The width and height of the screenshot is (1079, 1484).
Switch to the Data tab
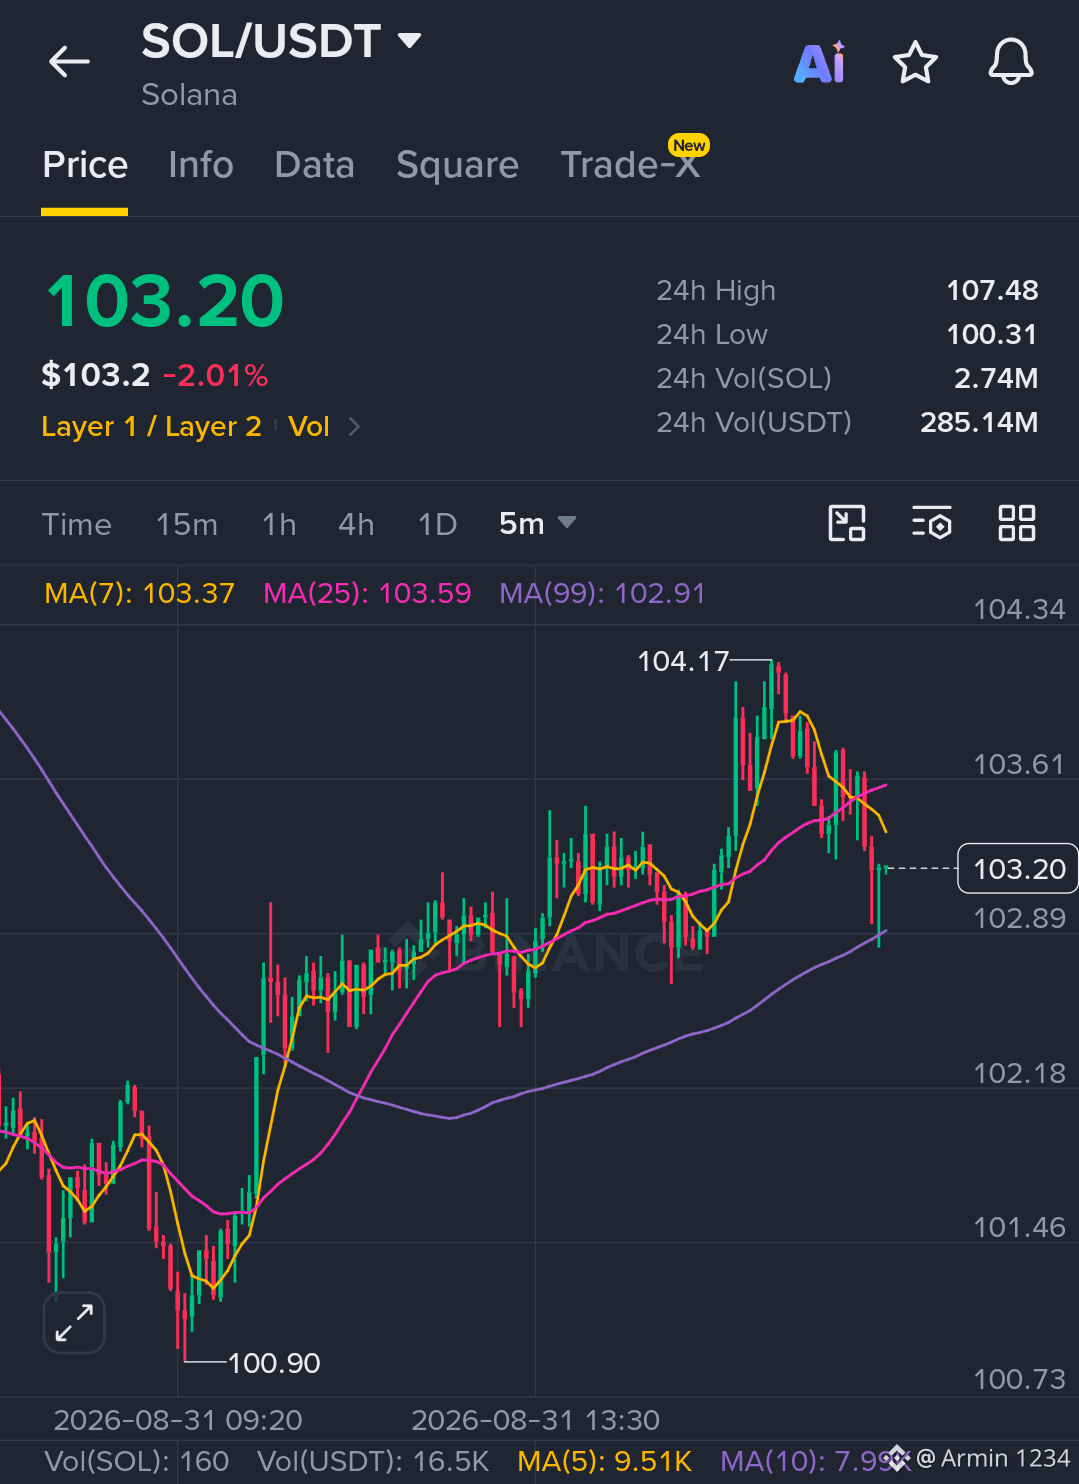point(315,165)
